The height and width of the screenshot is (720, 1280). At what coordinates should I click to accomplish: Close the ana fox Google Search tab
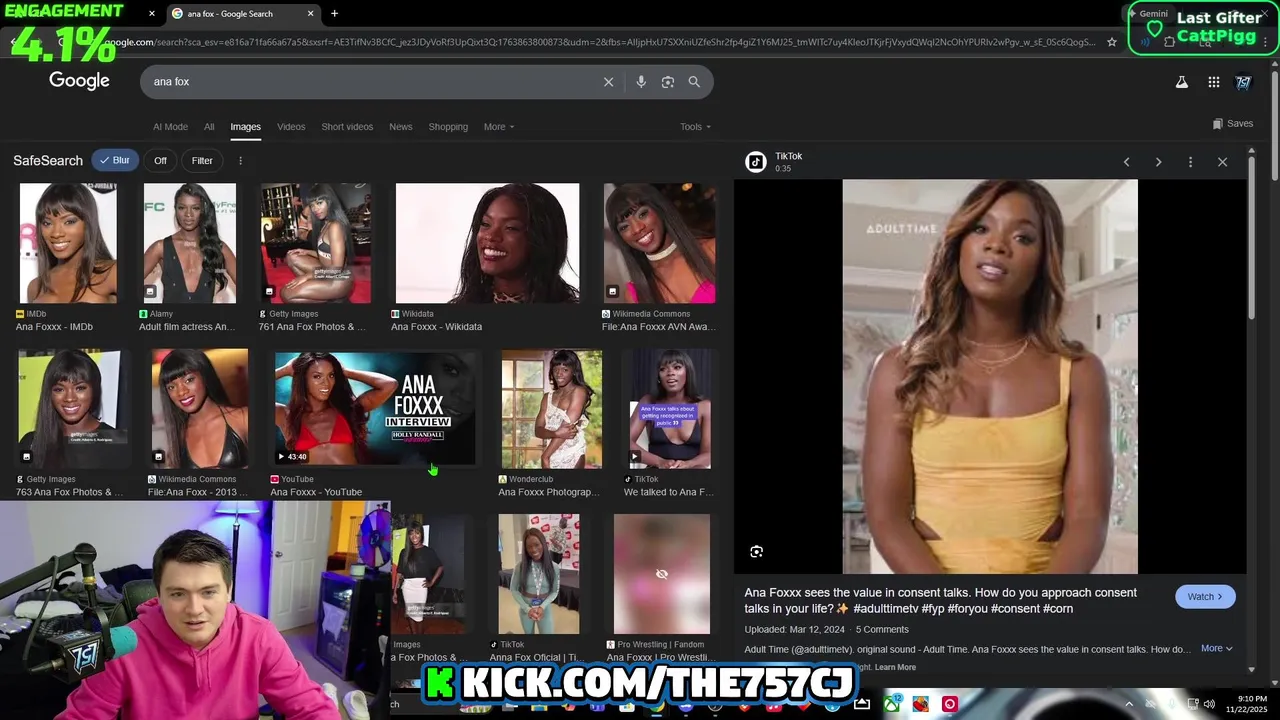(x=310, y=14)
